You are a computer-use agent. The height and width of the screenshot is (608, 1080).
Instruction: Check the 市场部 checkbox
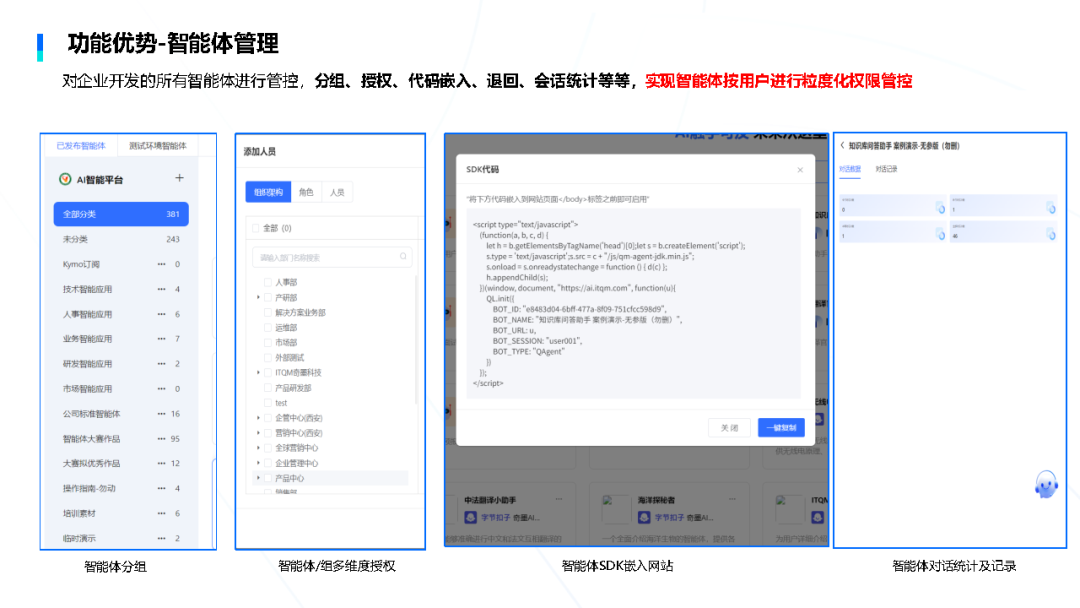(x=268, y=342)
